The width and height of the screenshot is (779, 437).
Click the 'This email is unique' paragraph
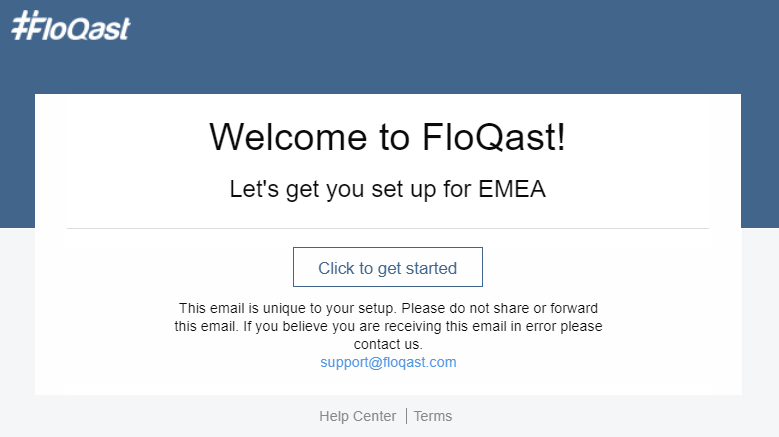(x=388, y=326)
